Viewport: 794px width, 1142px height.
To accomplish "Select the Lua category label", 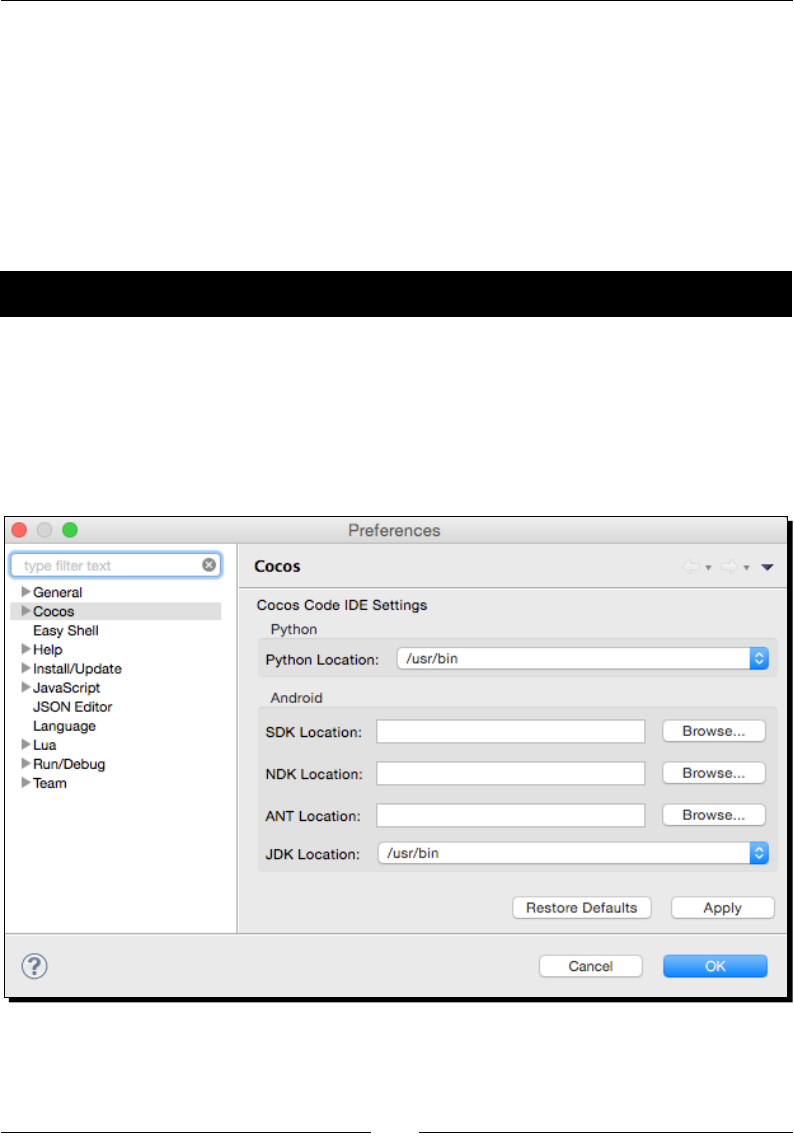I will coord(44,745).
